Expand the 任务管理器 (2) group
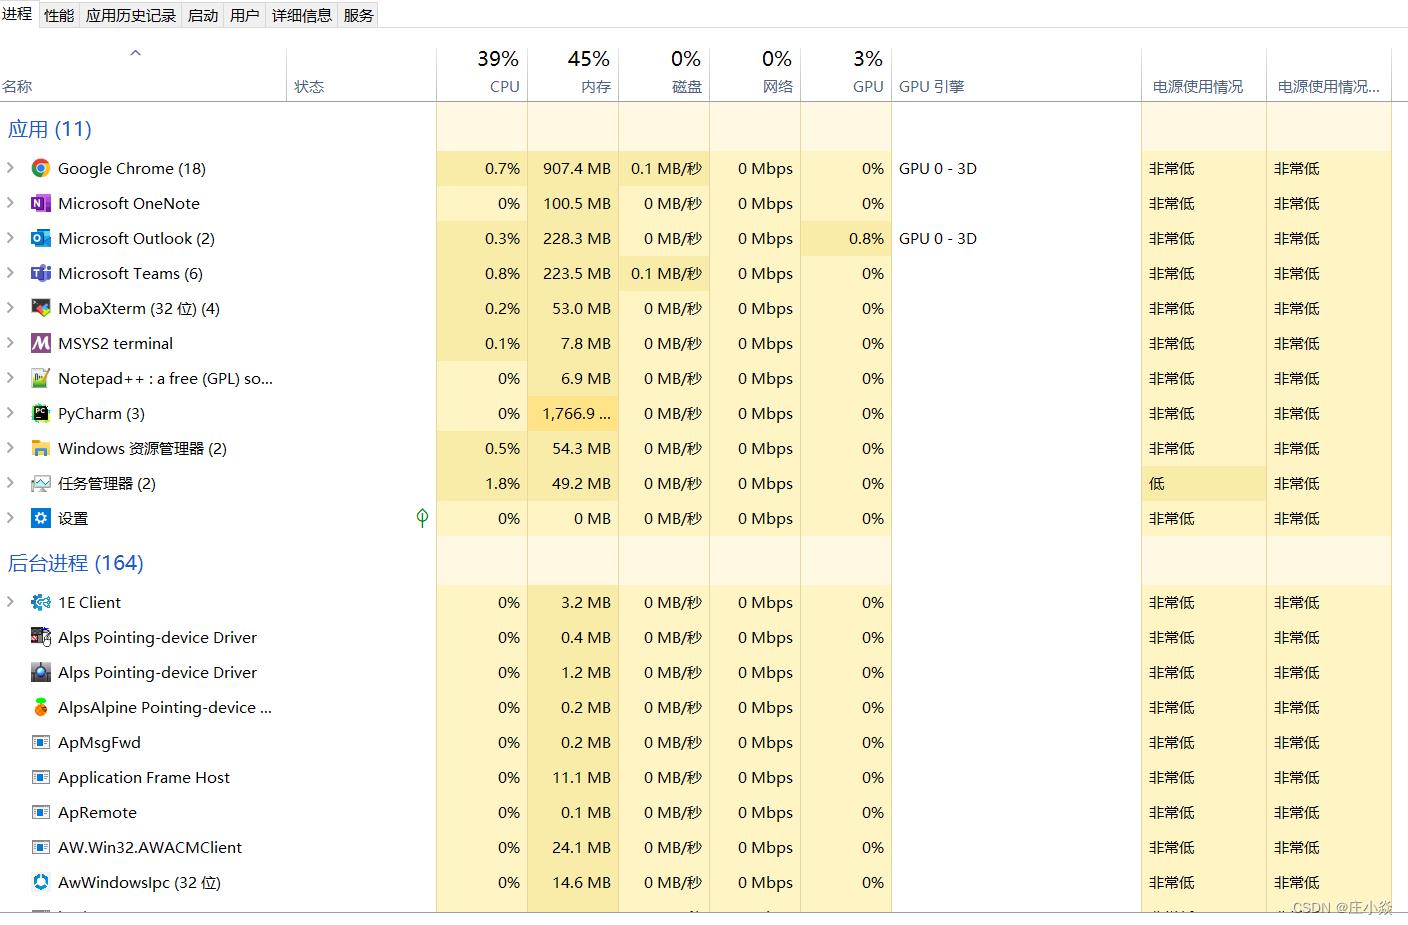This screenshot has width=1408, height=925. [10, 483]
